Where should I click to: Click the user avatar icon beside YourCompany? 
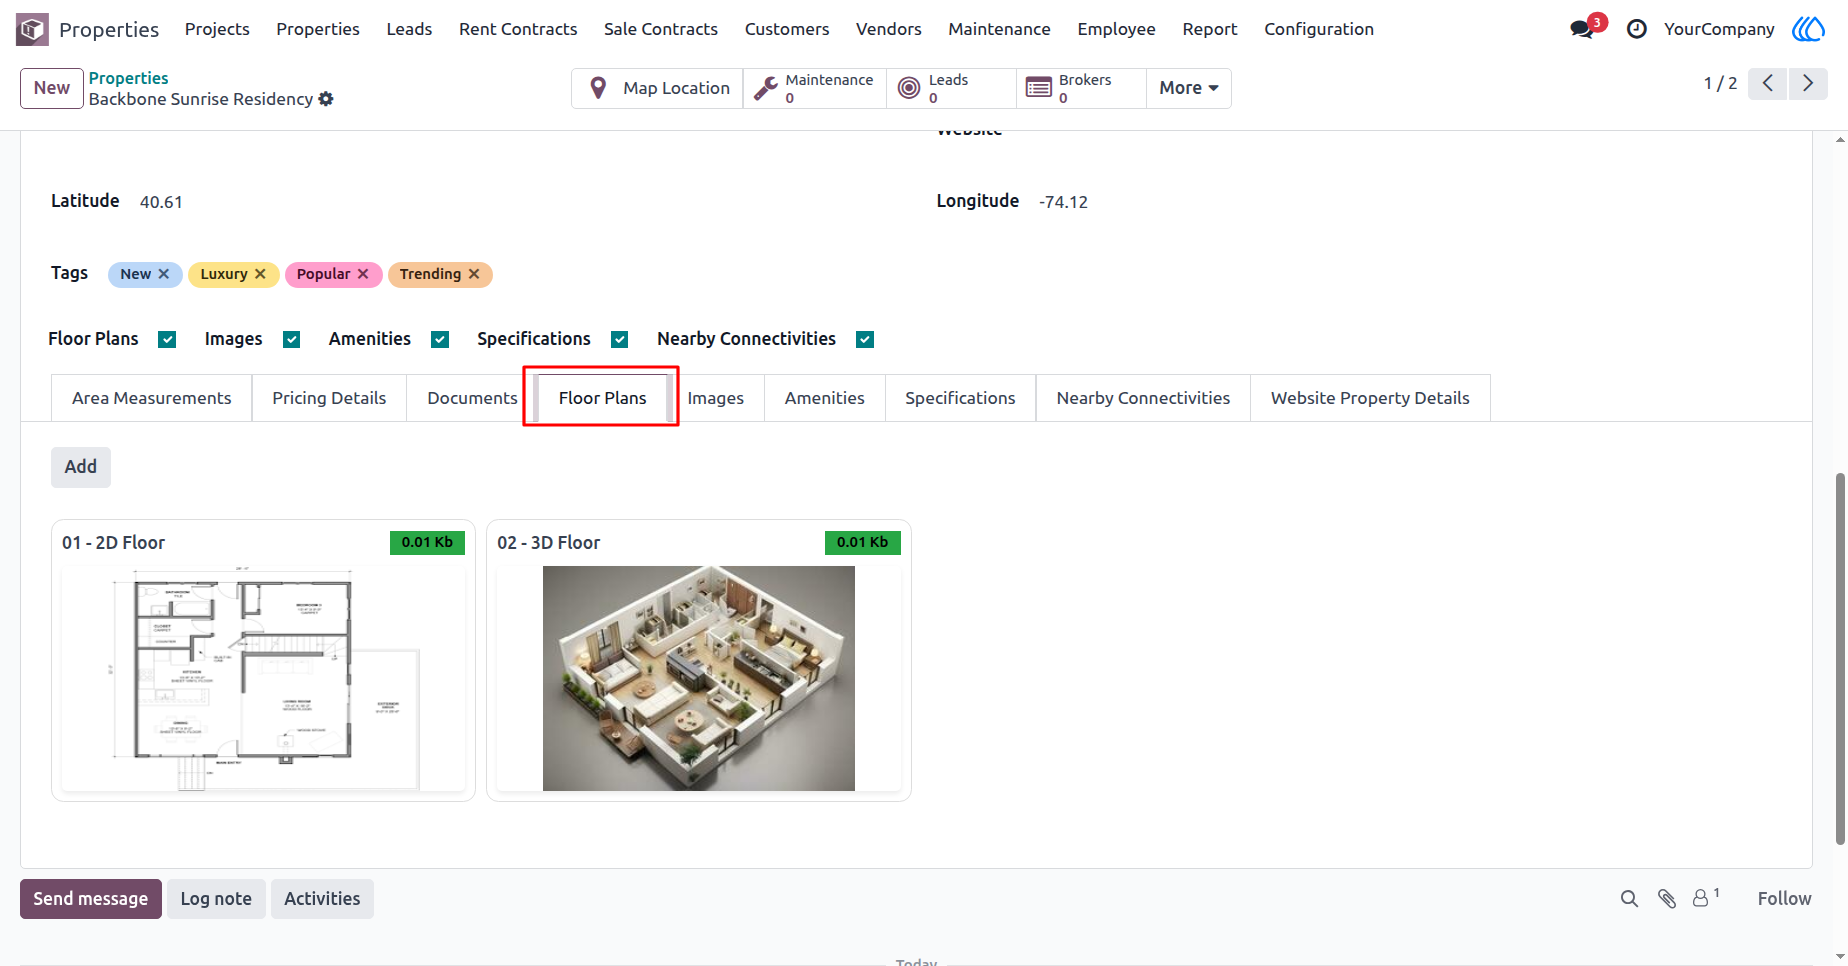(1808, 29)
